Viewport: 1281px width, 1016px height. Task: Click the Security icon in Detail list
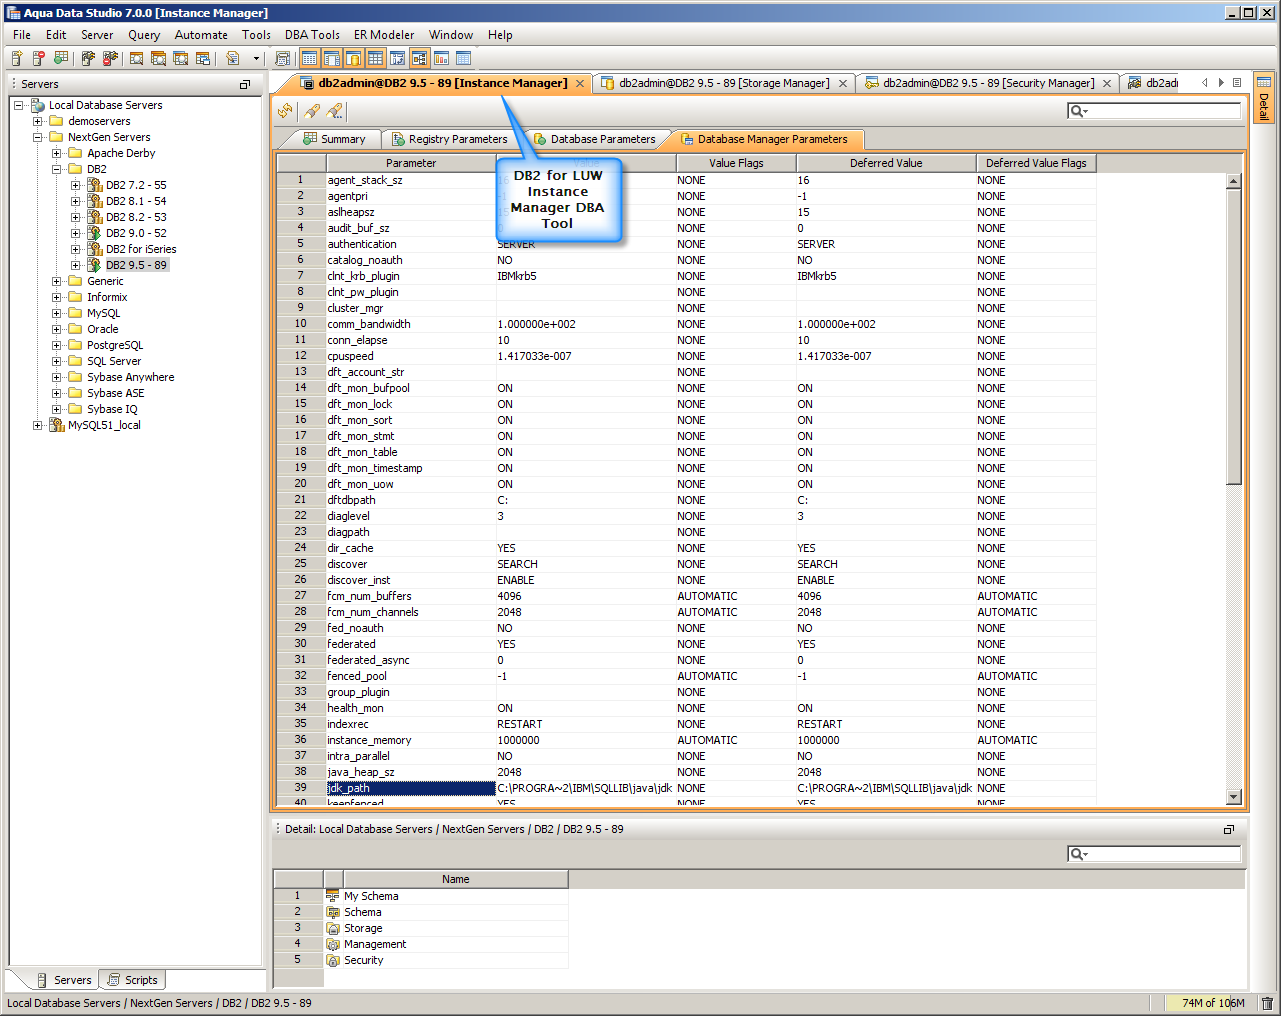333,960
